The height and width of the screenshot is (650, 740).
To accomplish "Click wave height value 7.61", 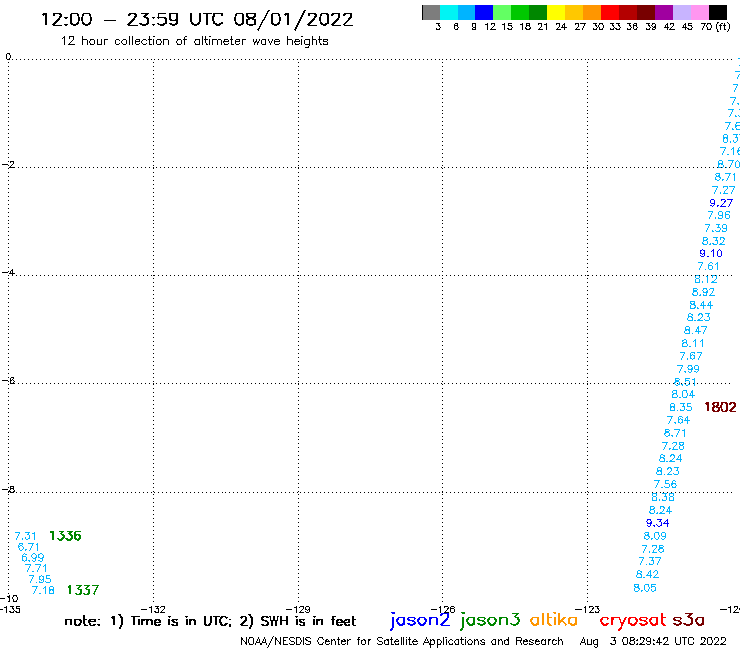I will click(x=708, y=267).
